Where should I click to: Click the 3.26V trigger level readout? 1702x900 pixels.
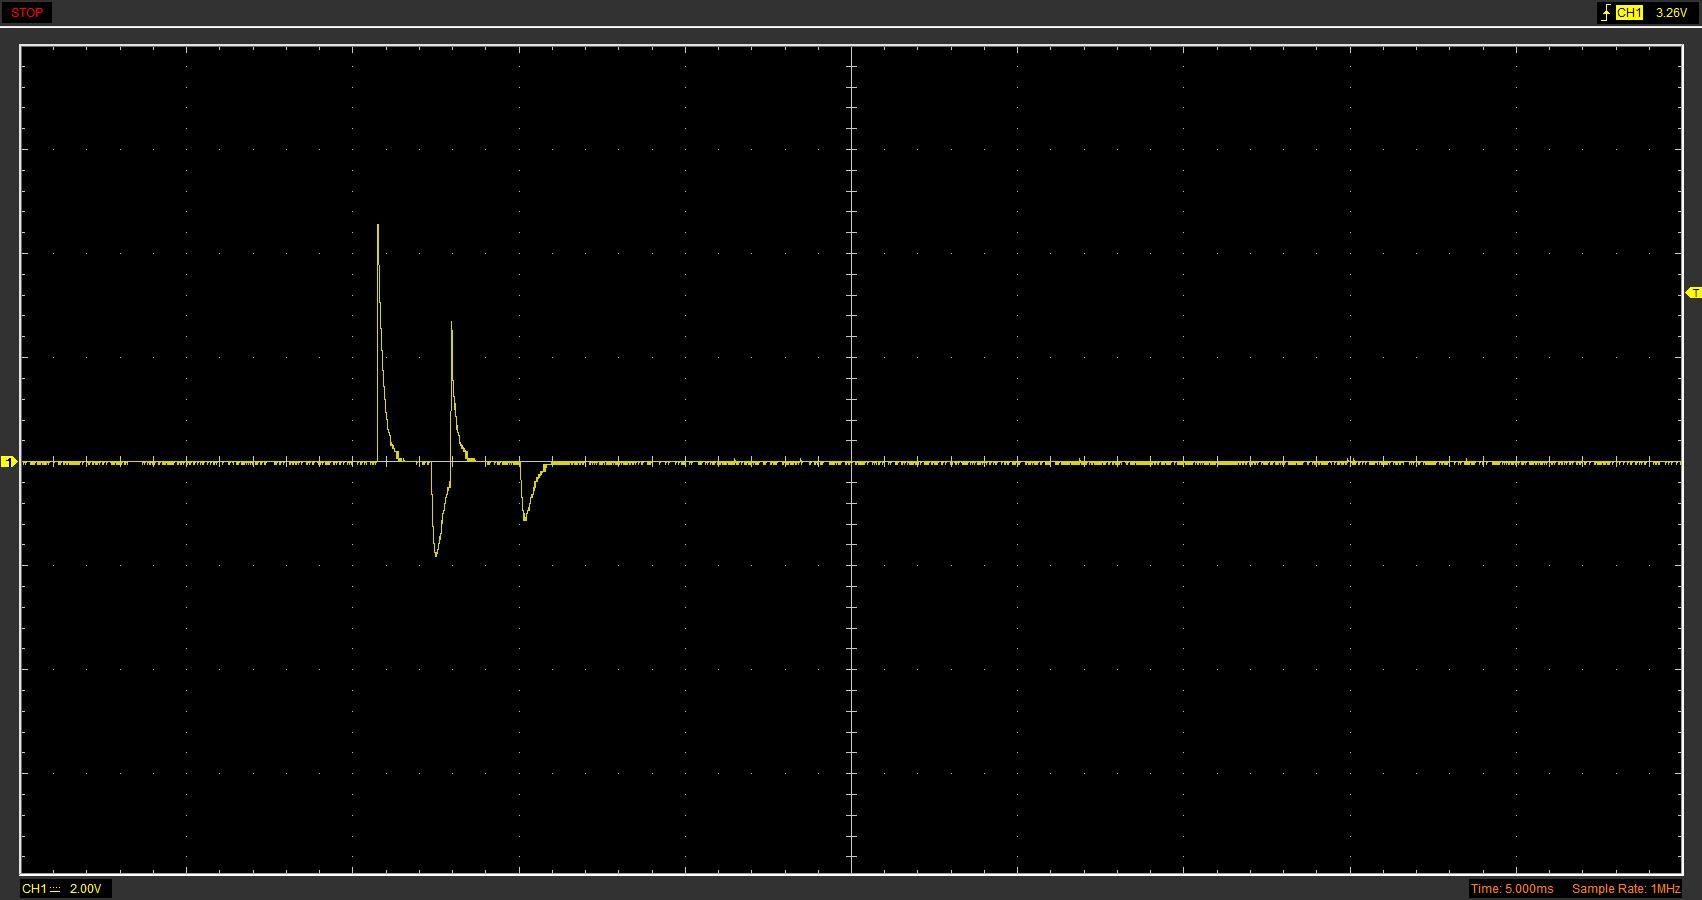(1671, 13)
